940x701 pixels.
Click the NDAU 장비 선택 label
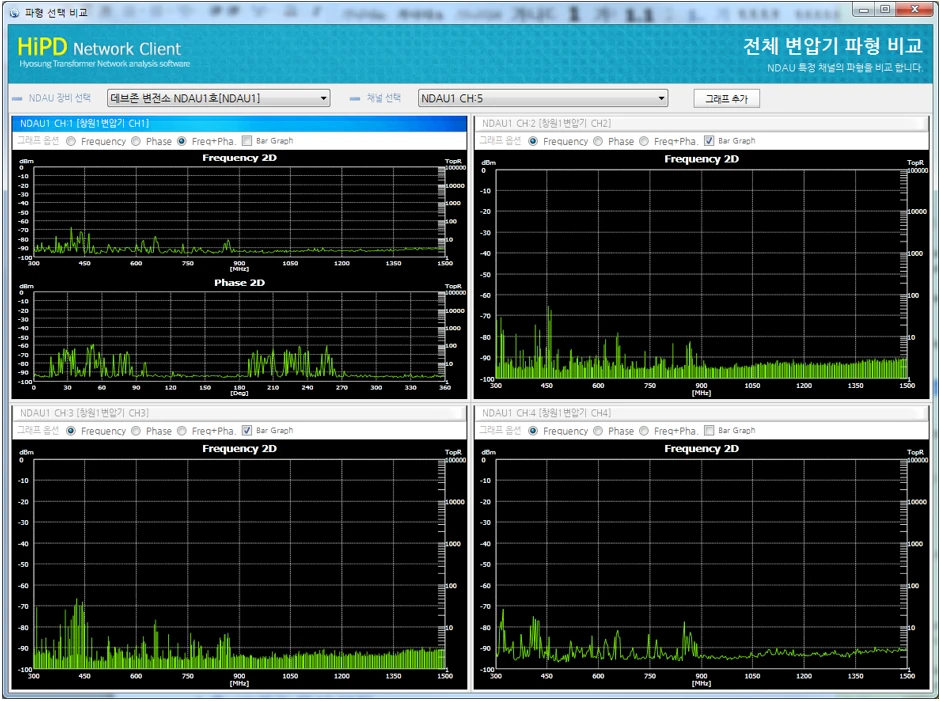tap(59, 98)
